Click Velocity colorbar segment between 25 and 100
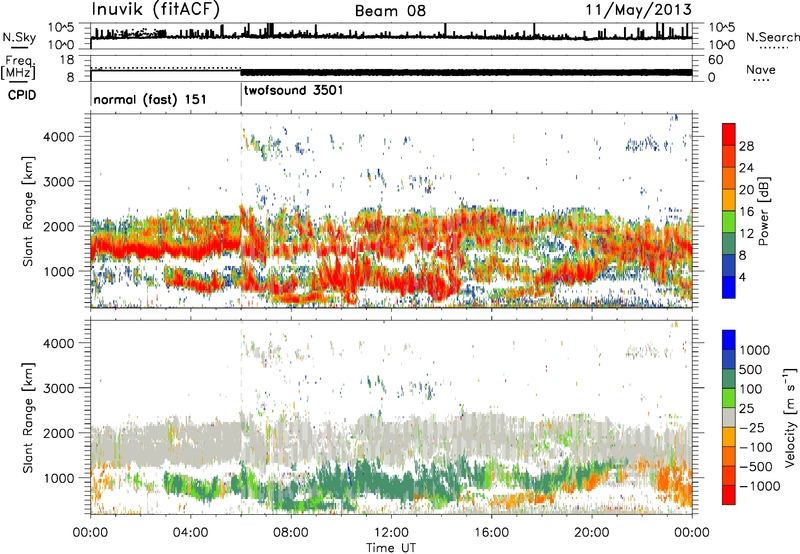800x554 pixels. pos(729,398)
